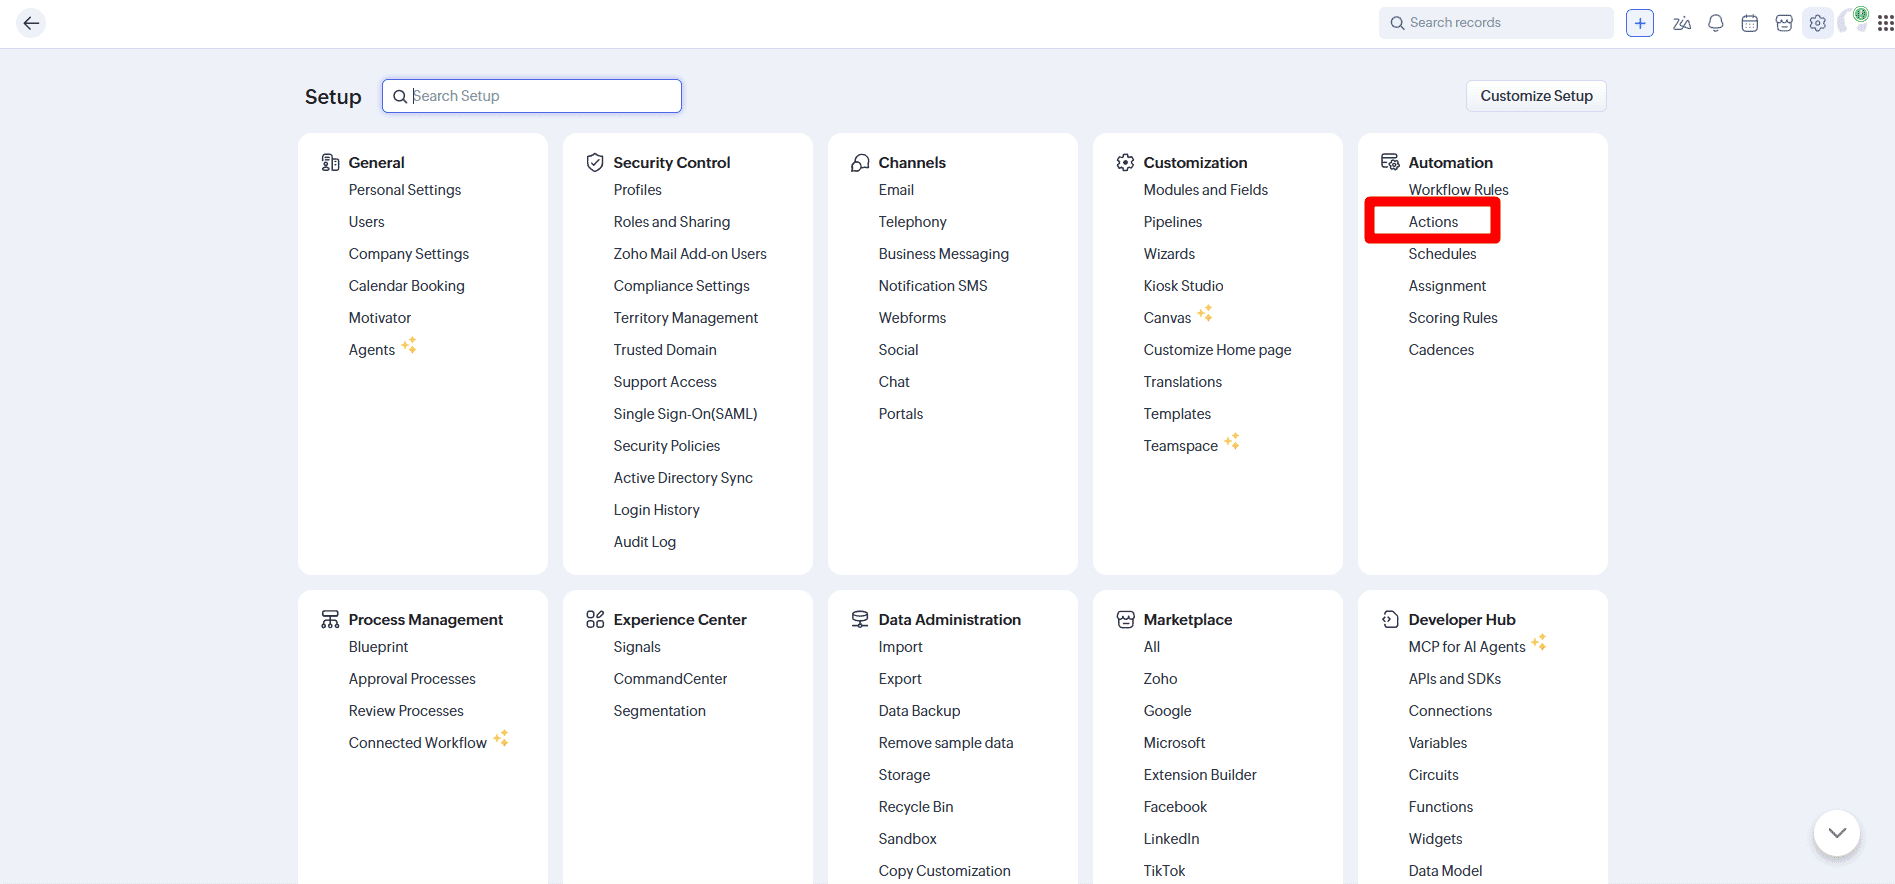Click the Security Control shield icon
Screen dimensions: 1895x884
(595, 162)
